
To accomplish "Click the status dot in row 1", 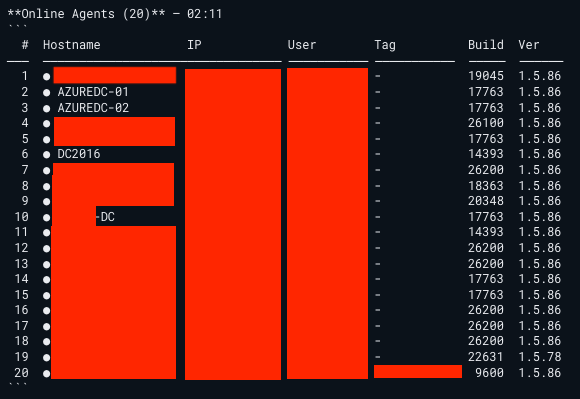I will coord(46,77).
